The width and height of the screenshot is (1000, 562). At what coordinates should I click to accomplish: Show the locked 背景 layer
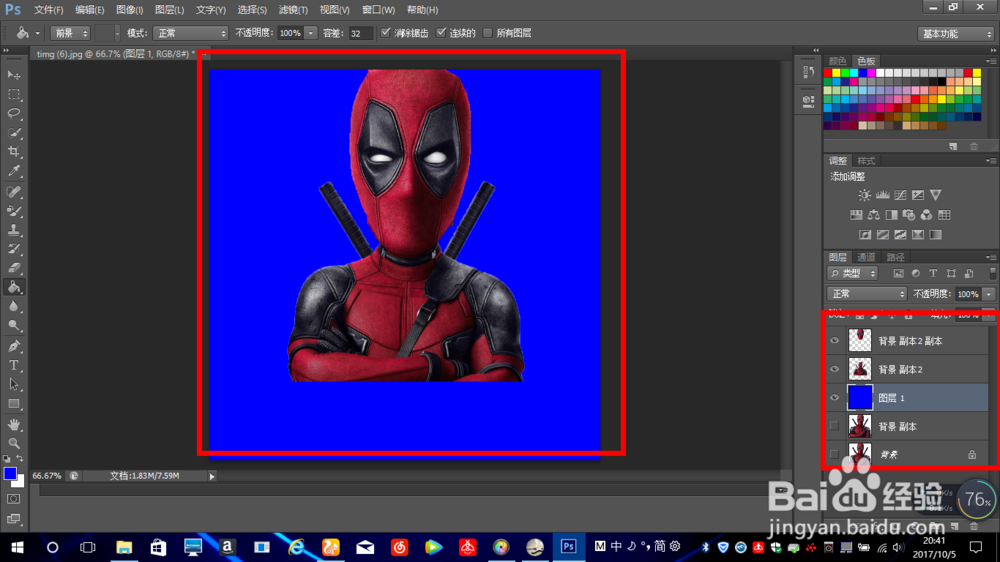[x=834, y=454]
